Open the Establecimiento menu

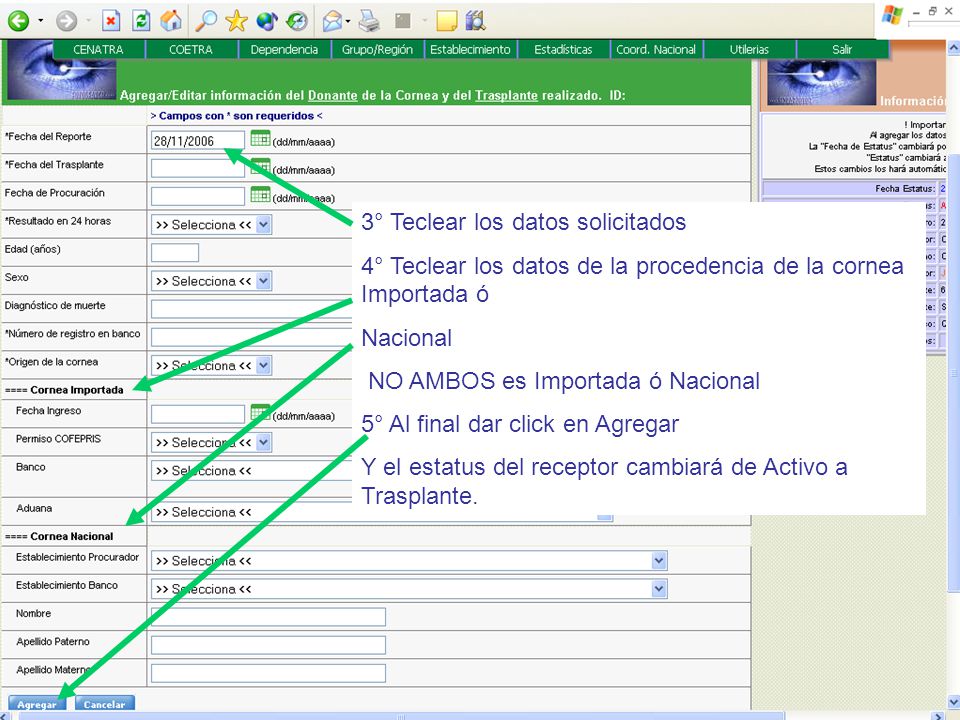tap(470, 50)
